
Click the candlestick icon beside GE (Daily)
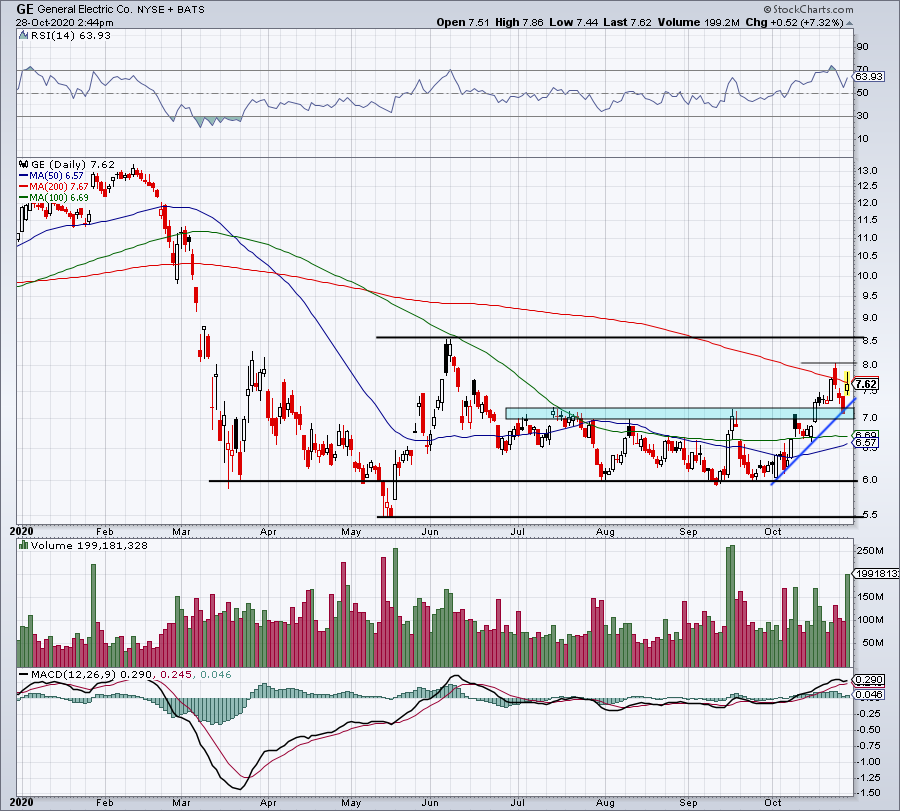click(x=24, y=164)
